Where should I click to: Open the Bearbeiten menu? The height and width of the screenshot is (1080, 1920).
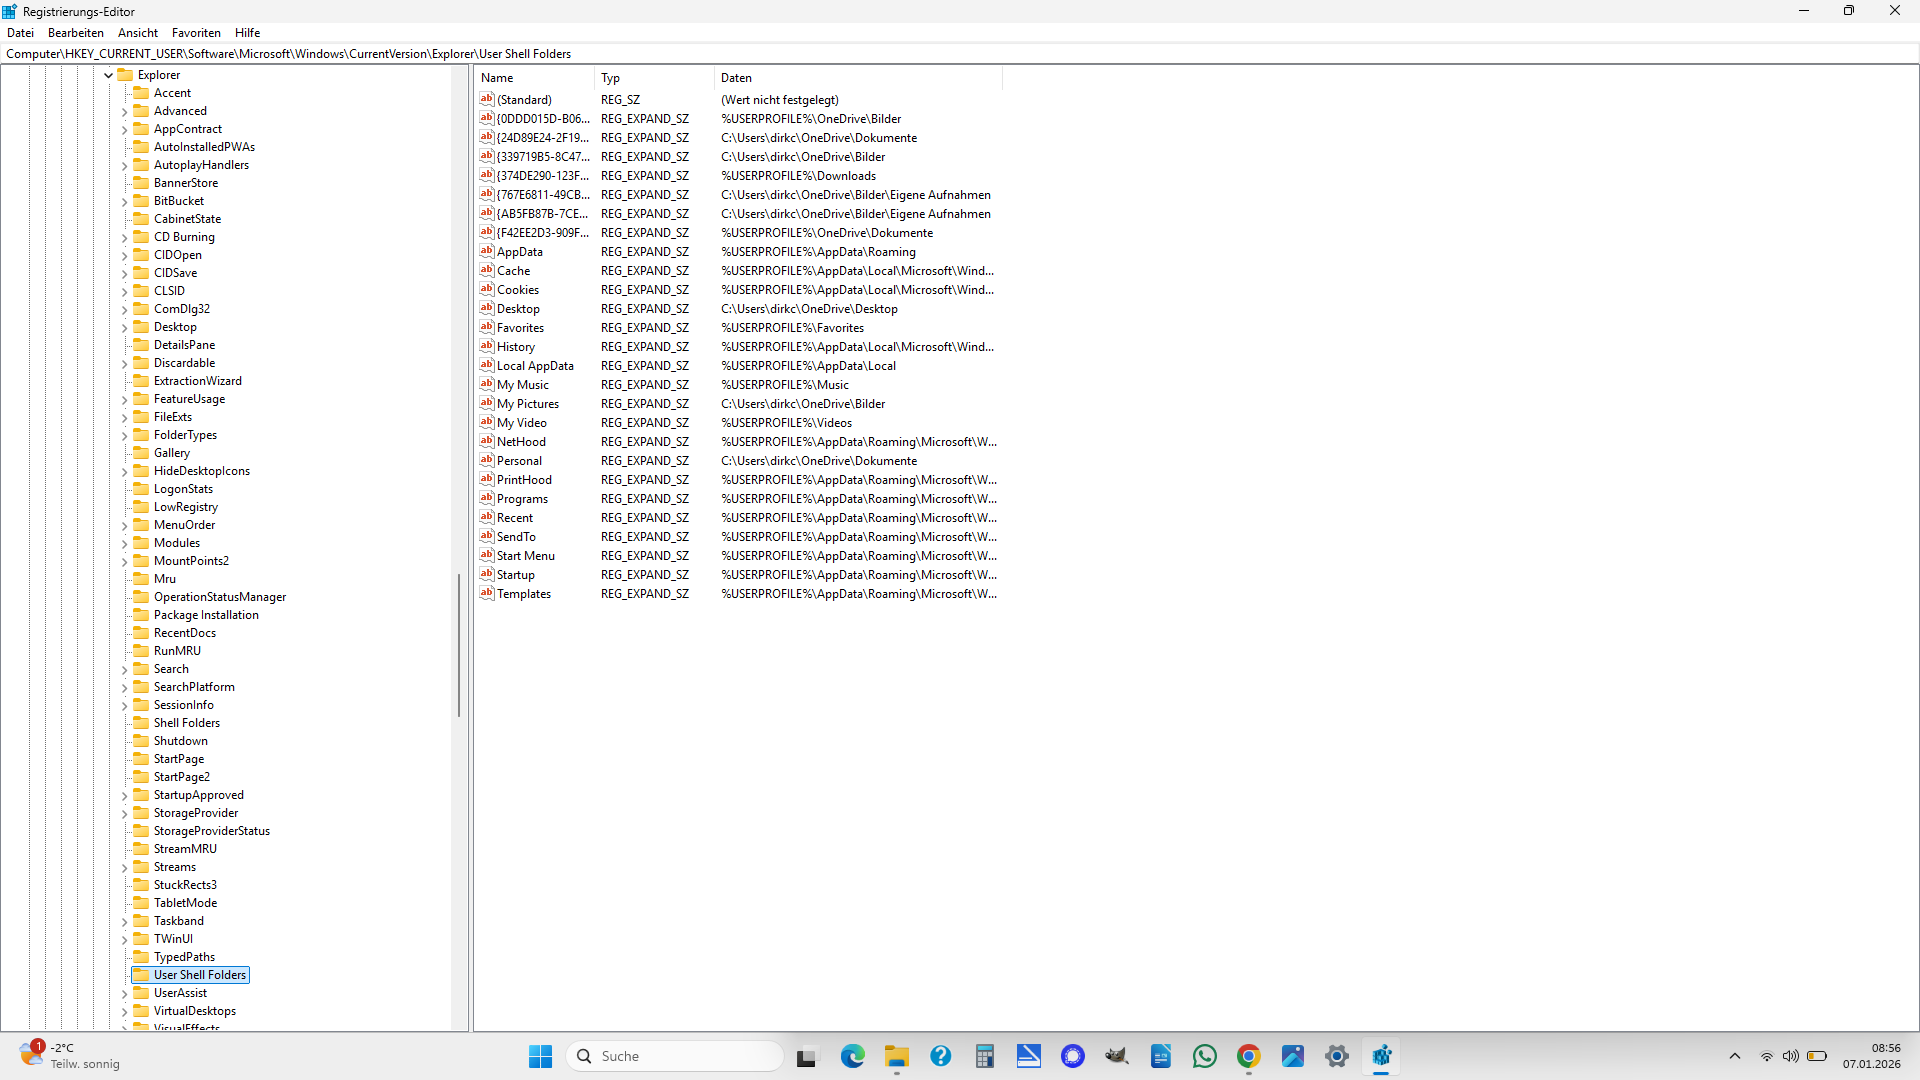pyautogui.click(x=76, y=33)
